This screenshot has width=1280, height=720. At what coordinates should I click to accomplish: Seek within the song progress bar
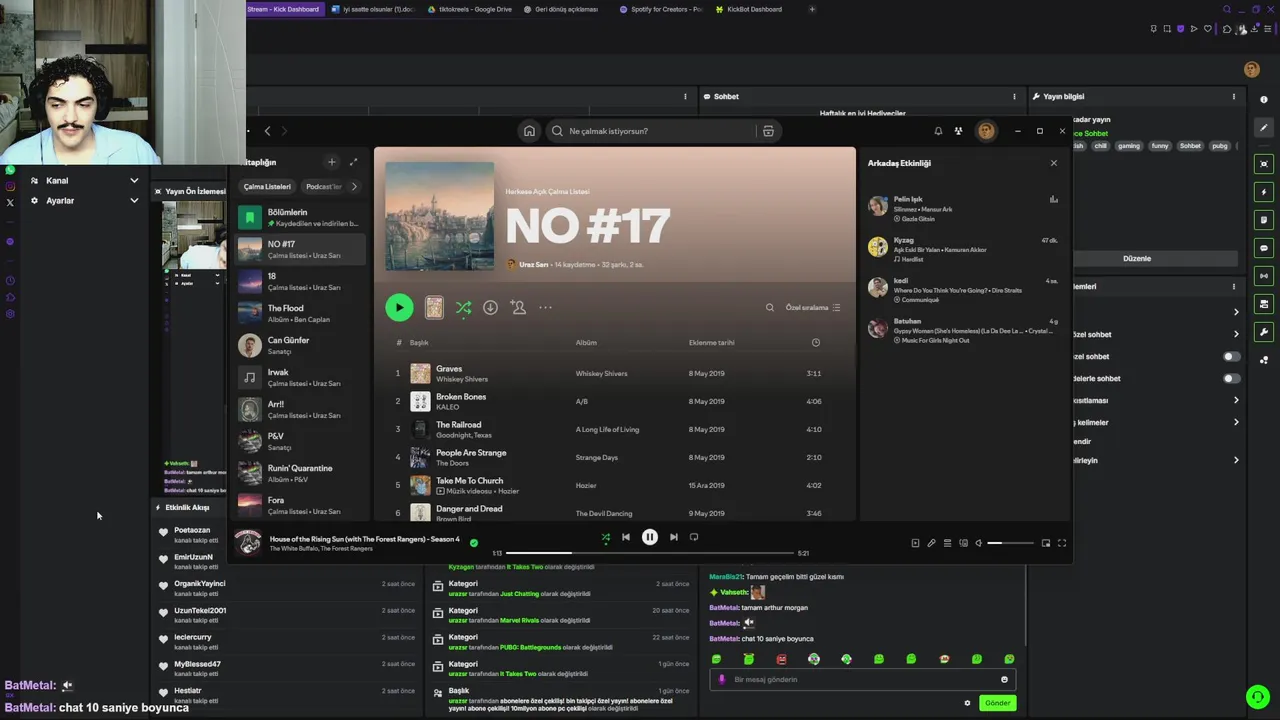[x=650, y=553]
